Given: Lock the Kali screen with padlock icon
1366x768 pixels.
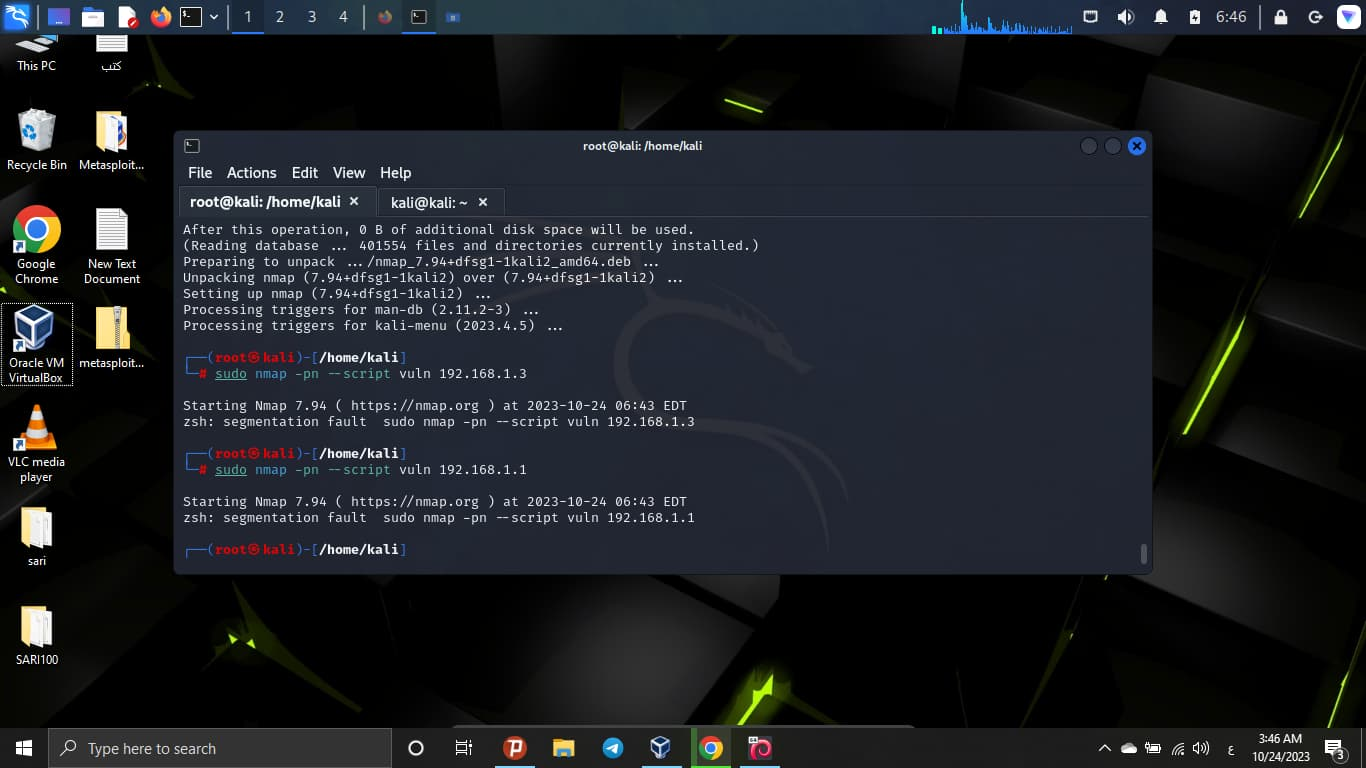Looking at the screenshot, I should point(1281,17).
